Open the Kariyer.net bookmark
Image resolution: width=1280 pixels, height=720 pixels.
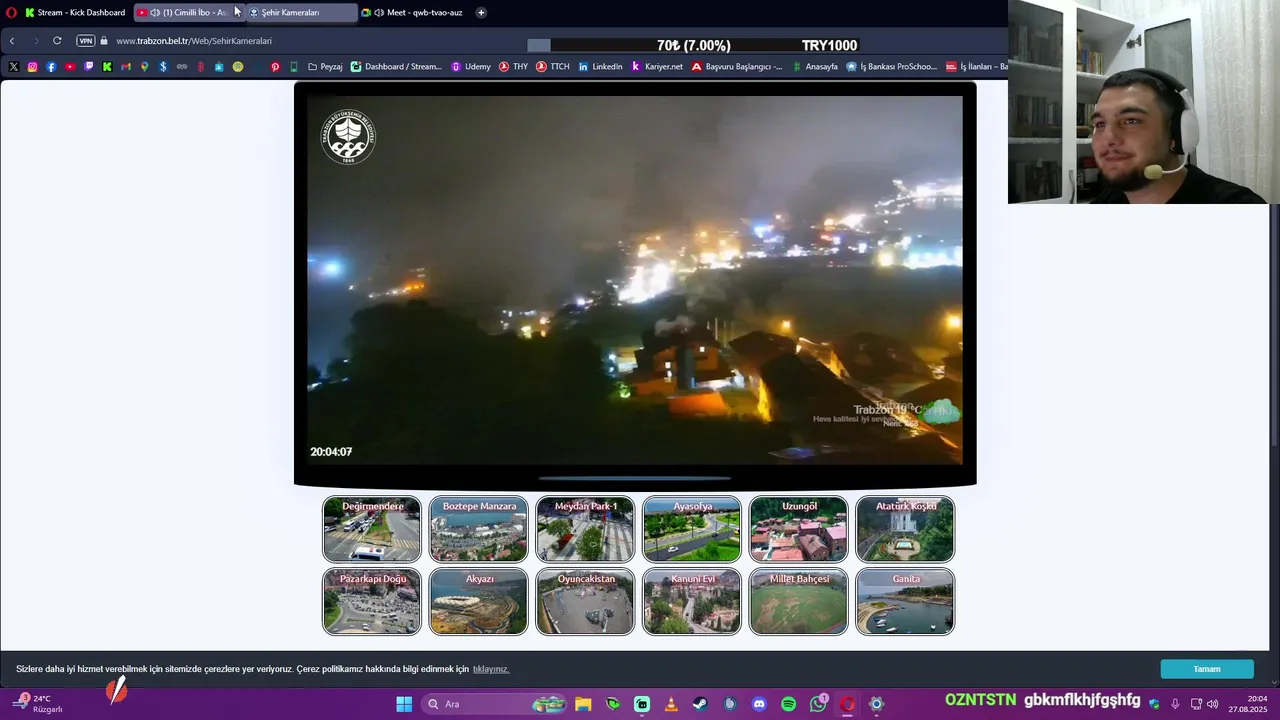pos(657,67)
